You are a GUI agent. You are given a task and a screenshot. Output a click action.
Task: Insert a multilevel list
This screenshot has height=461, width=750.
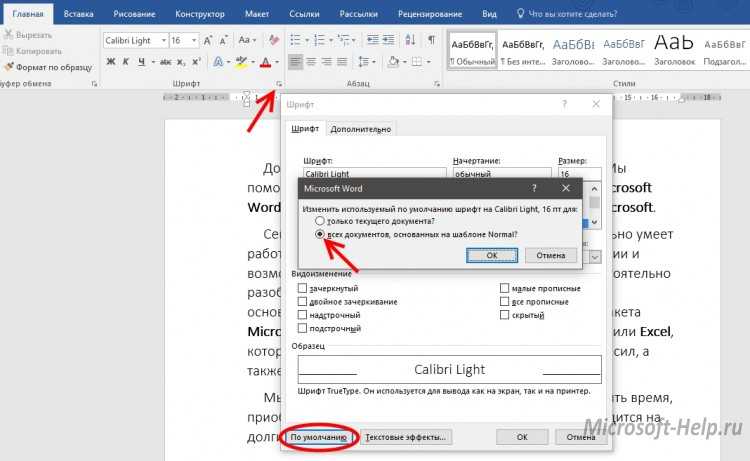343,40
